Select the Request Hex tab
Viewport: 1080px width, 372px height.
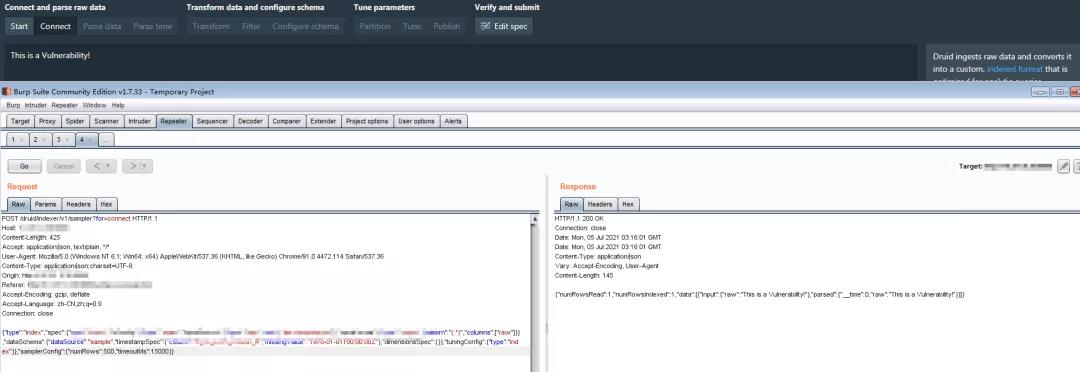click(x=106, y=204)
